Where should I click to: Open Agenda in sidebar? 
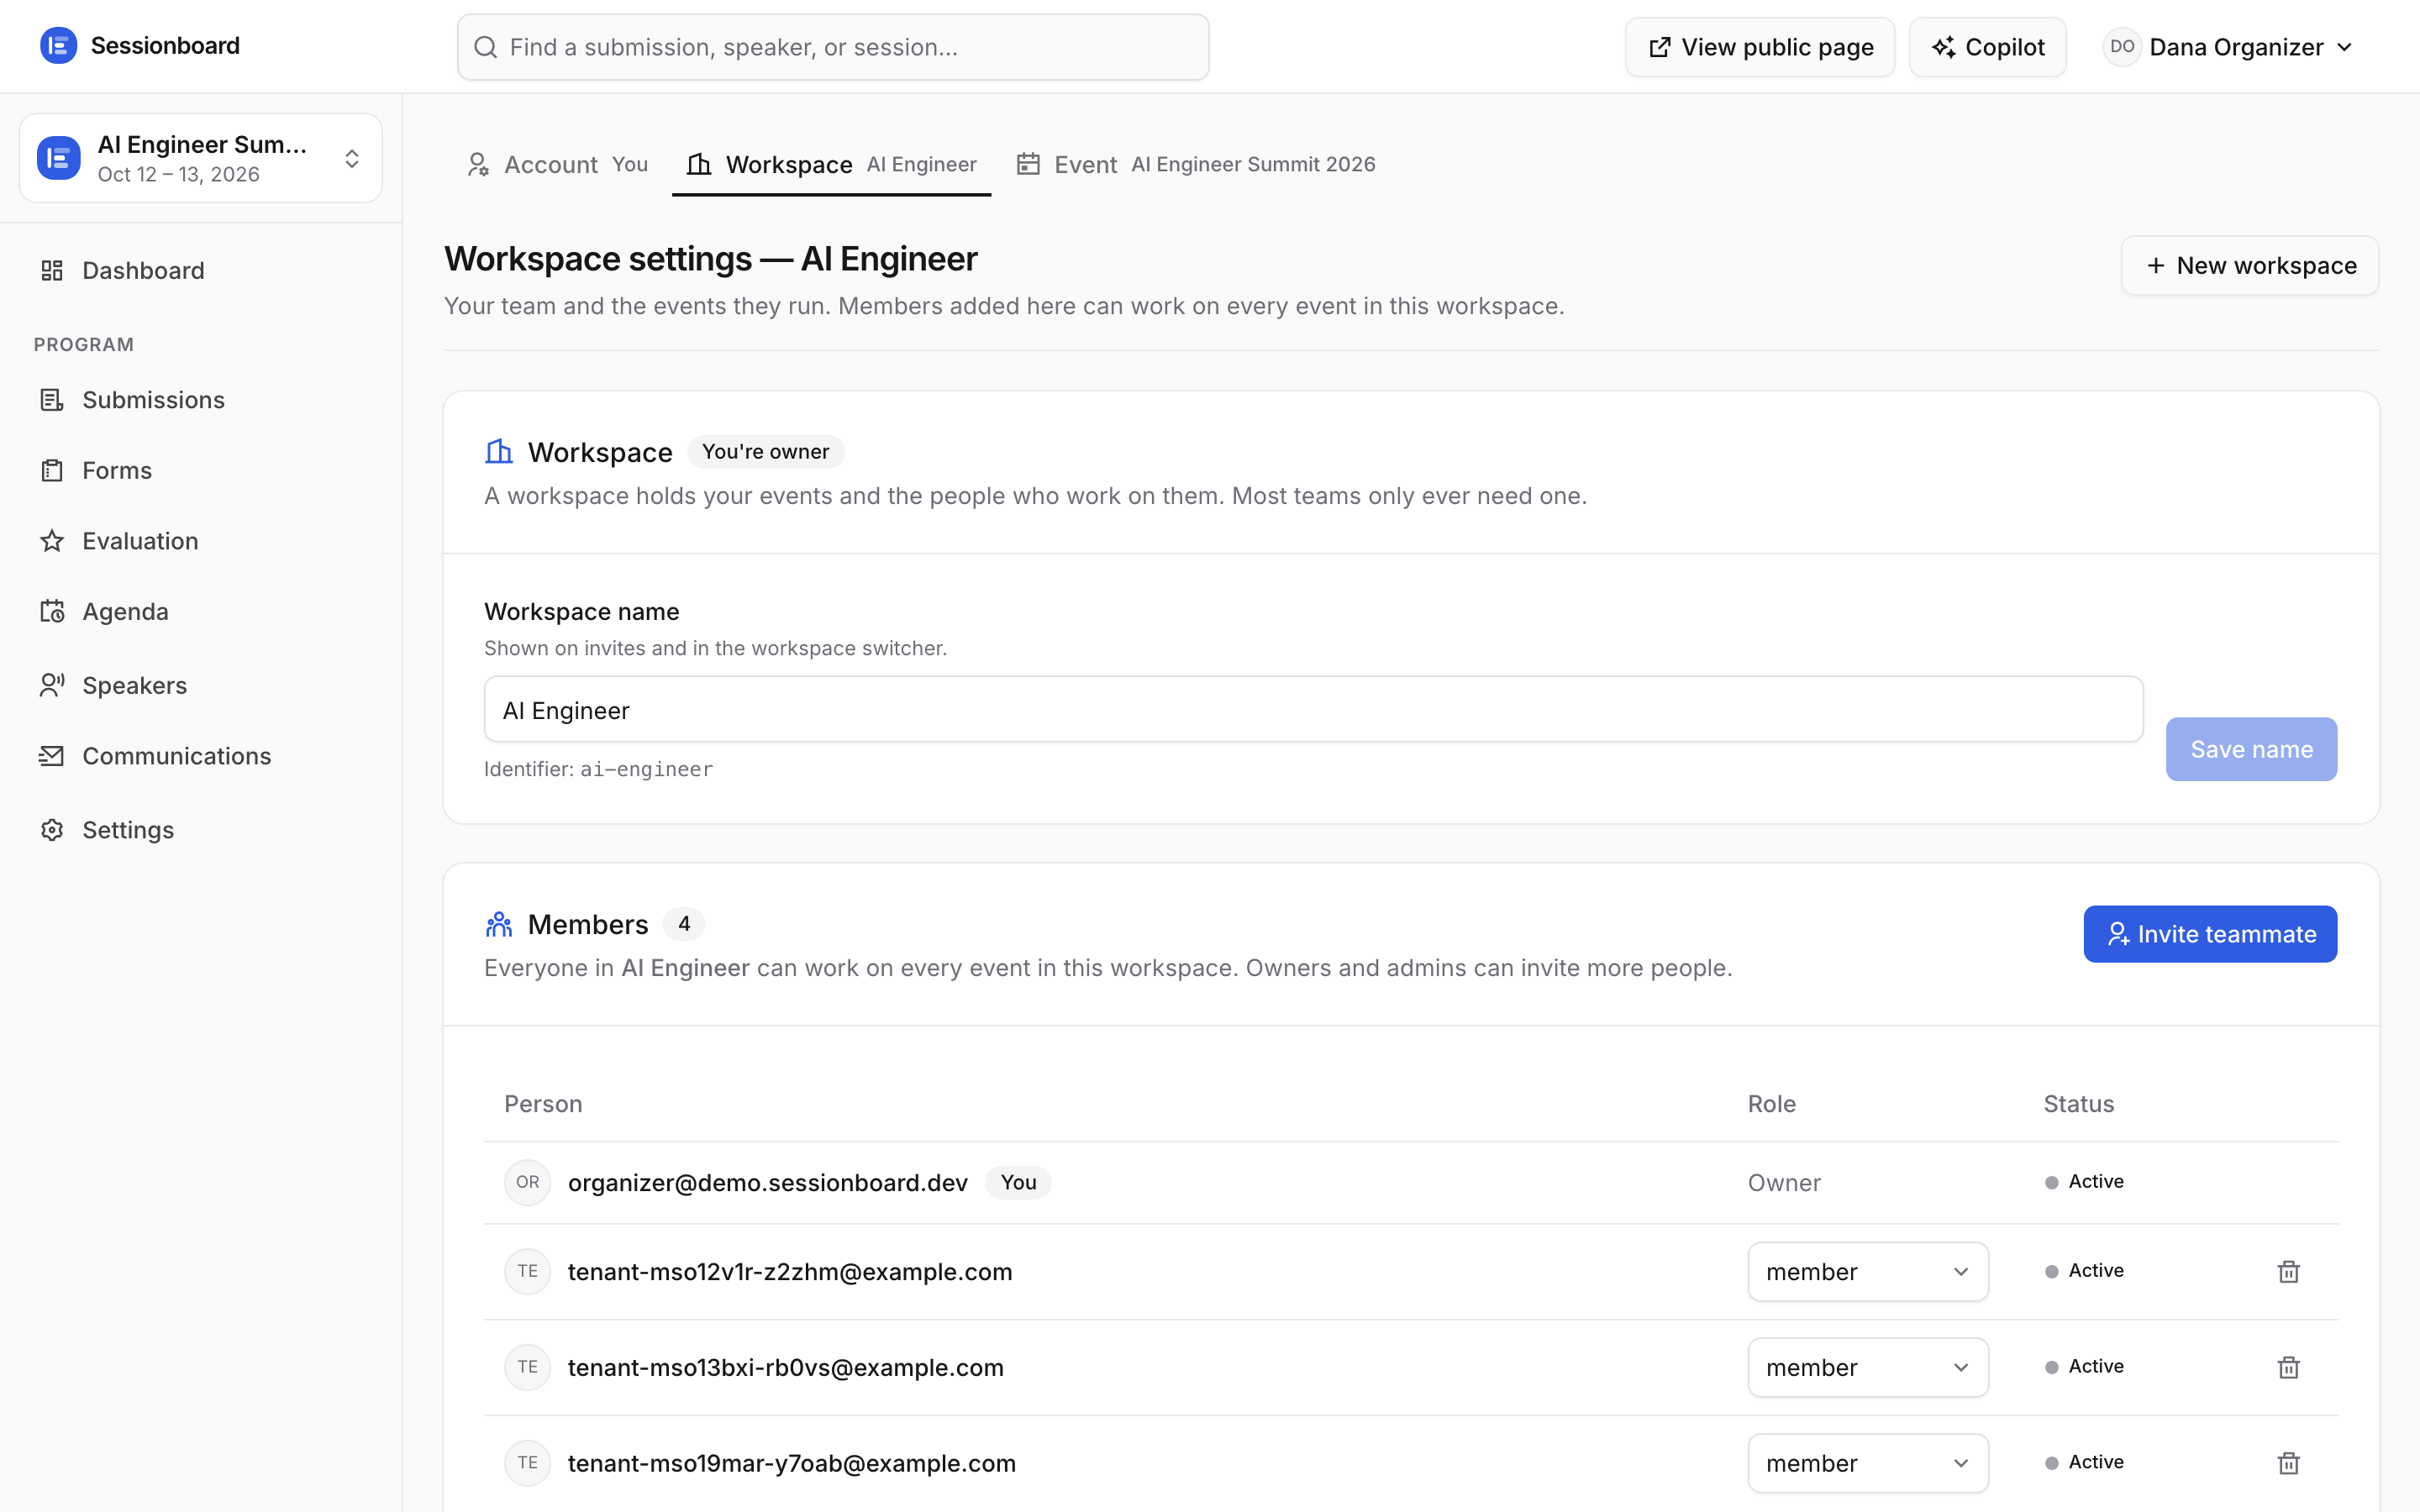200,611
